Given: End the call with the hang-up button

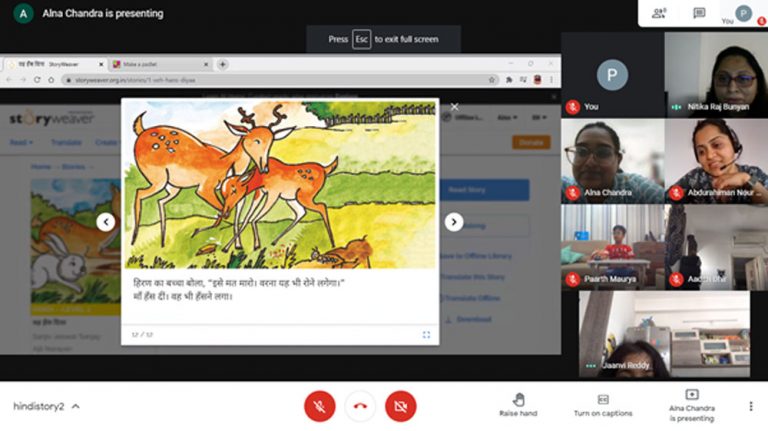Looking at the screenshot, I should point(360,406).
